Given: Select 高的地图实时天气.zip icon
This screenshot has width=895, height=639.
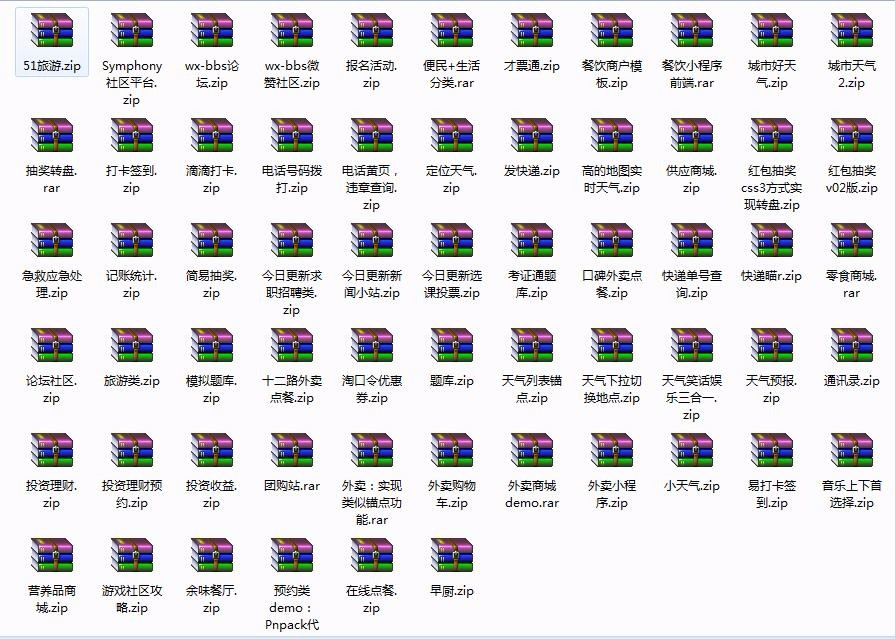Looking at the screenshot, I should tap(611, 135).
